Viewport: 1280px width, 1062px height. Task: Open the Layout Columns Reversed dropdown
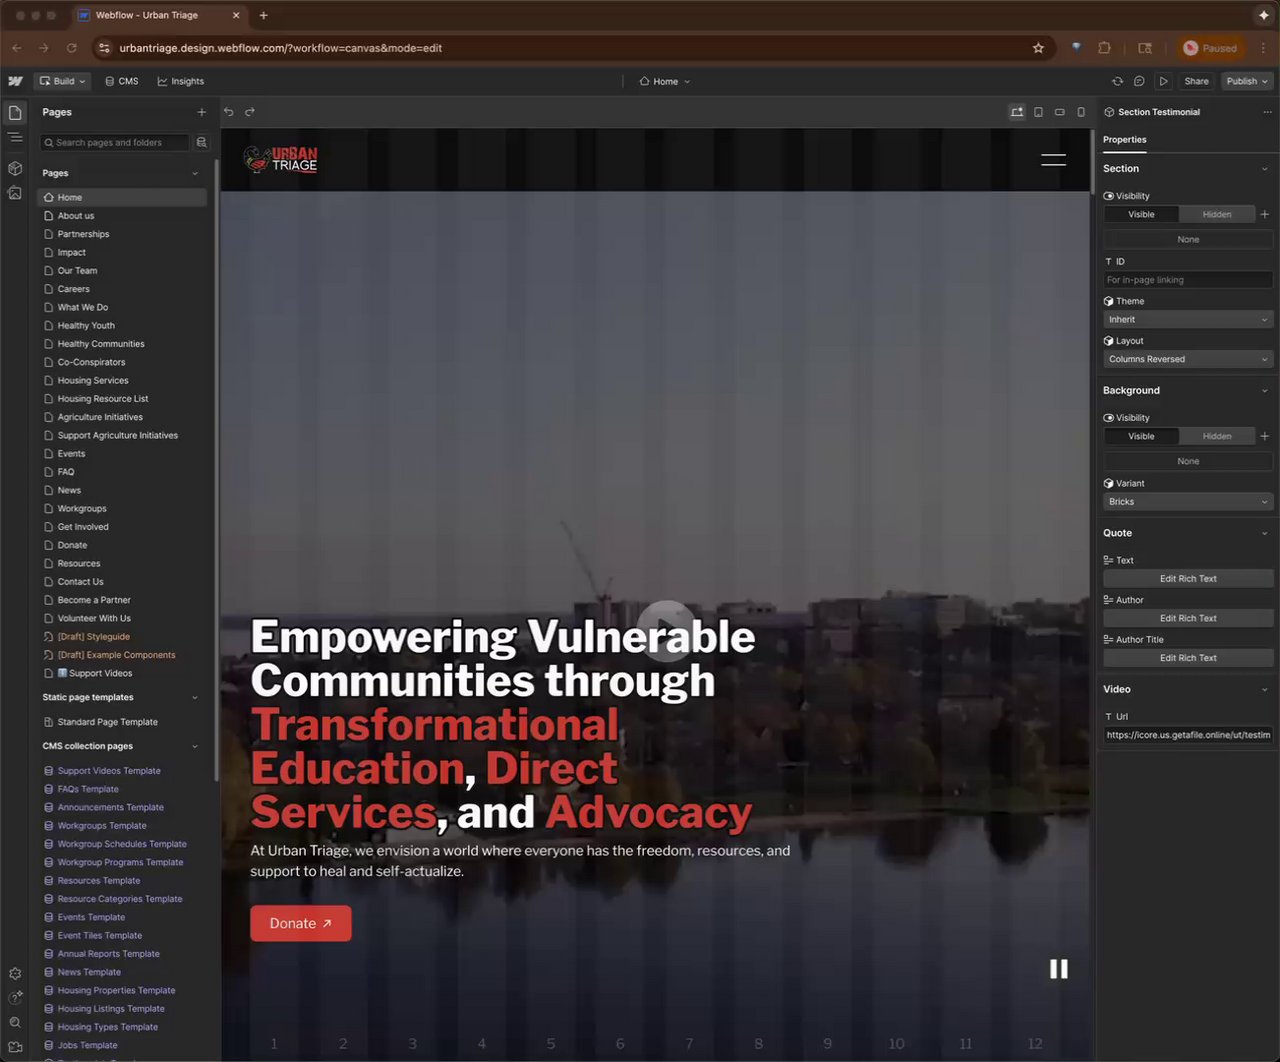[1187, 359]
